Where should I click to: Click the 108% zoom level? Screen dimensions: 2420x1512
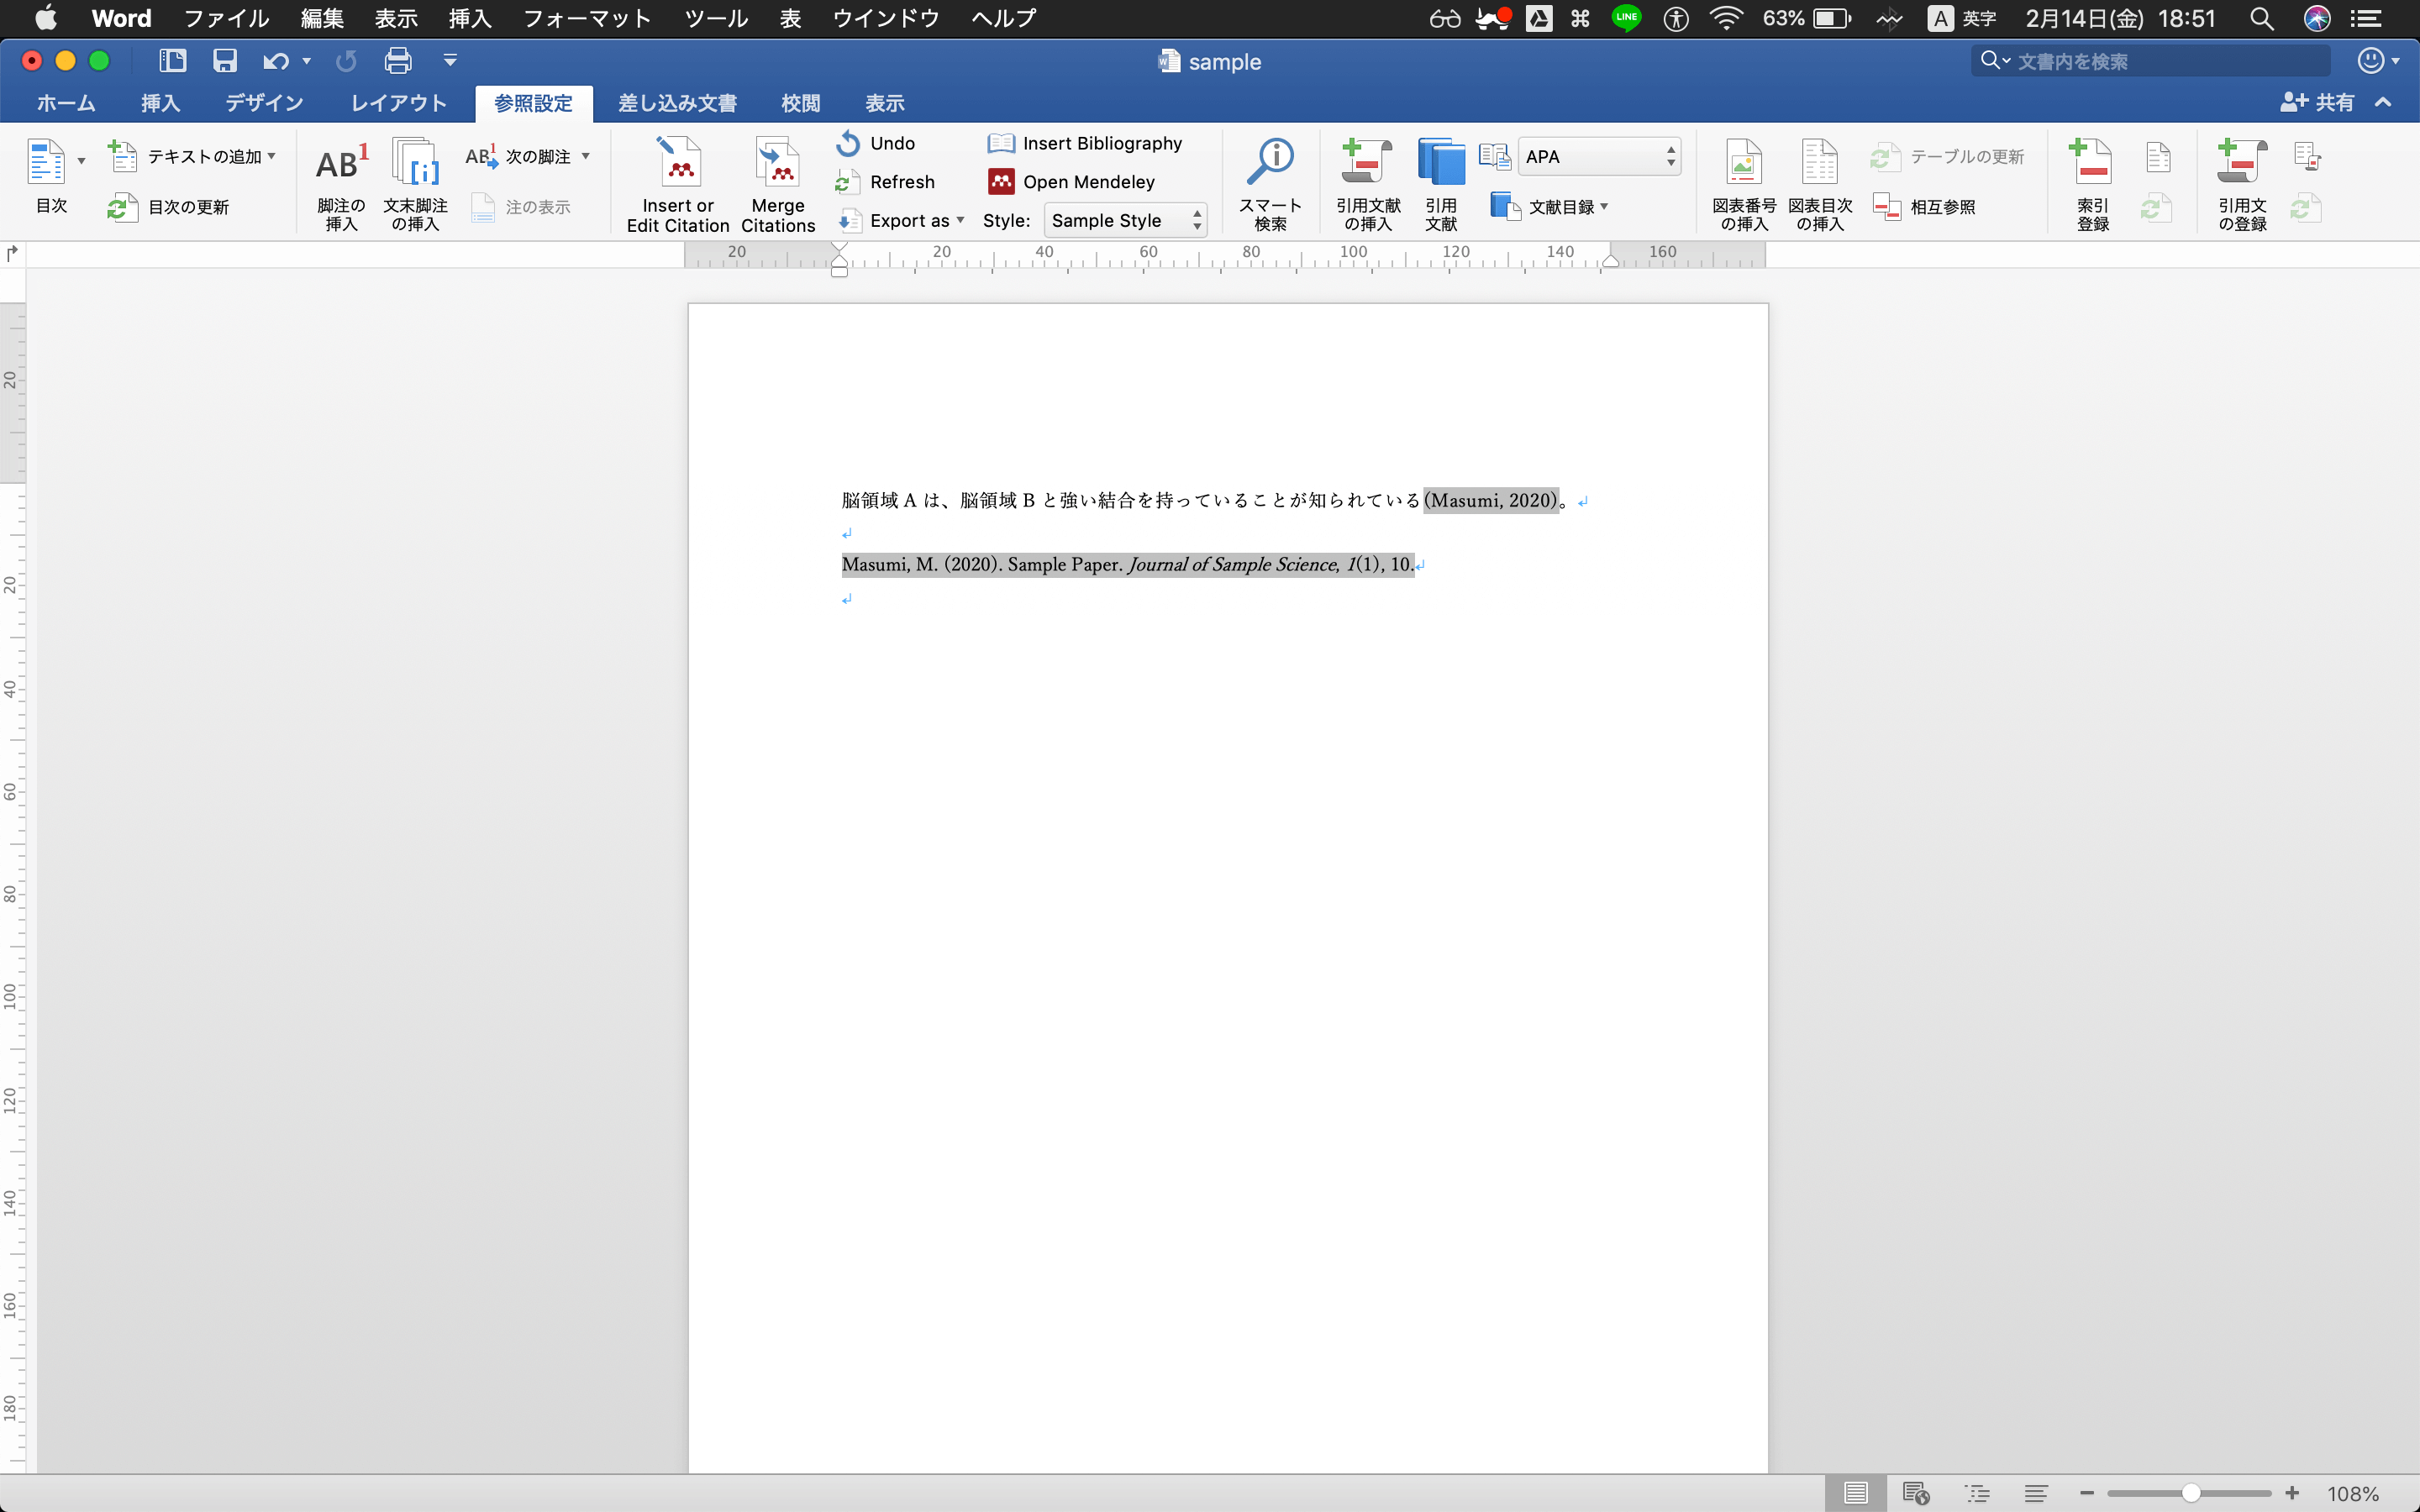pos(2352,1493)
